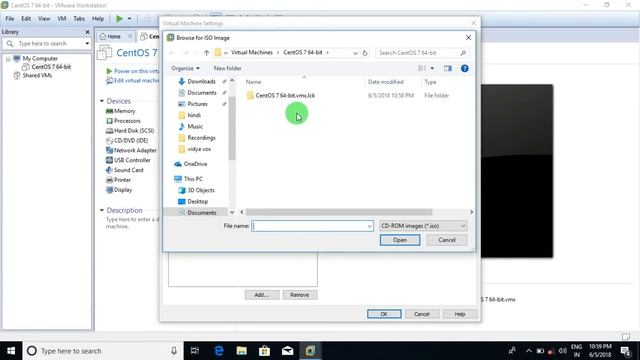Open the Edit menu
The width and height of the screenshot is (640, 360).
click(x=26, y=19)
